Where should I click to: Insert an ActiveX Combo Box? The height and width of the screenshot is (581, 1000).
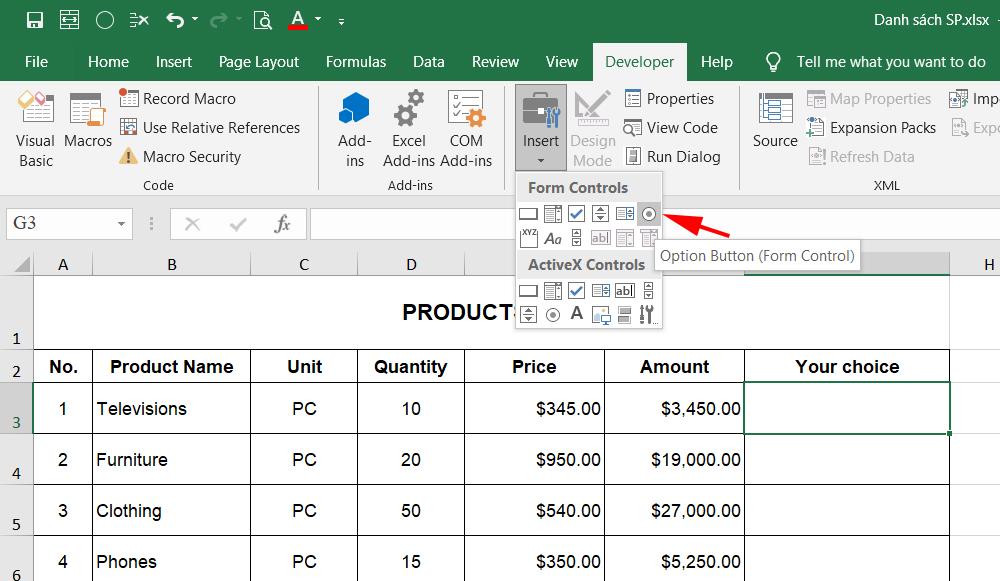(553, 291)
